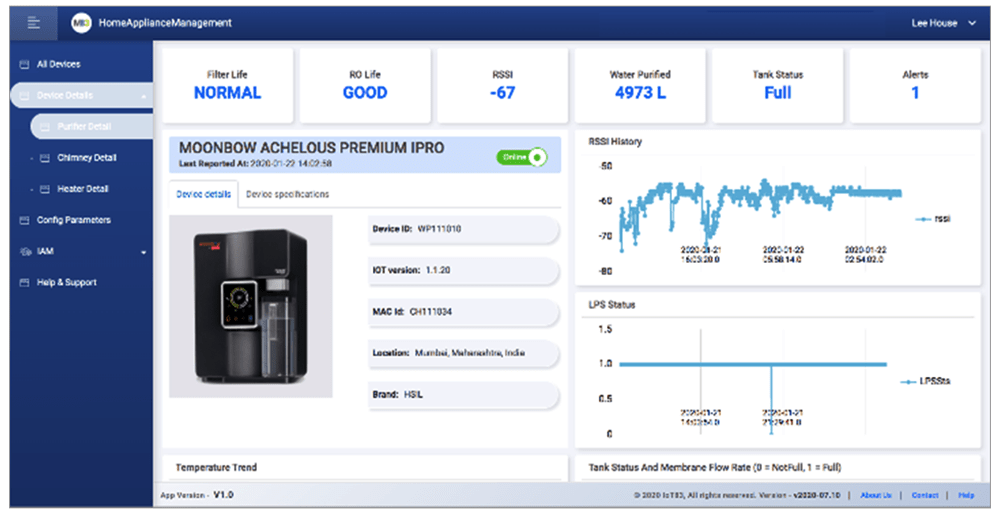The width and height of the screenshot is (1000, 520).
Task: Click the Purifier Detail icon
Action: (x=45, y=127)
